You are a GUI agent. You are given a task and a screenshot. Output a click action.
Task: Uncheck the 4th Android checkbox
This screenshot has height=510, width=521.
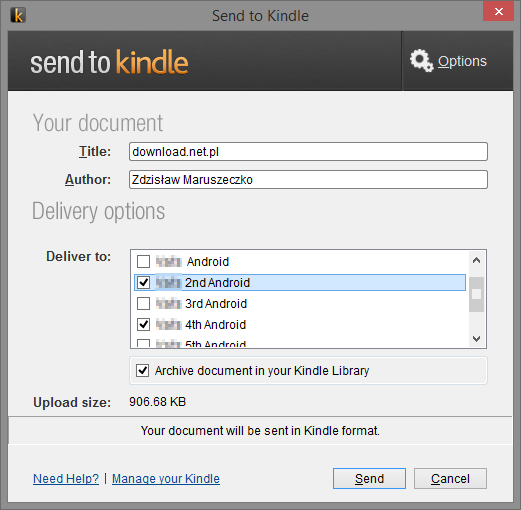[x=144, y=325]
